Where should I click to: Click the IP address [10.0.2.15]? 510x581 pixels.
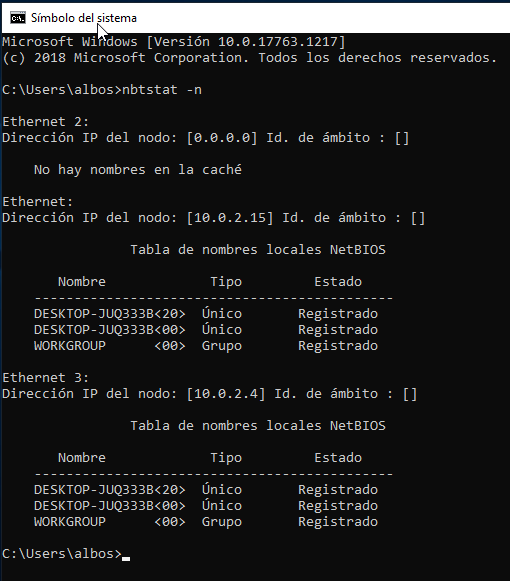[230, 218]
